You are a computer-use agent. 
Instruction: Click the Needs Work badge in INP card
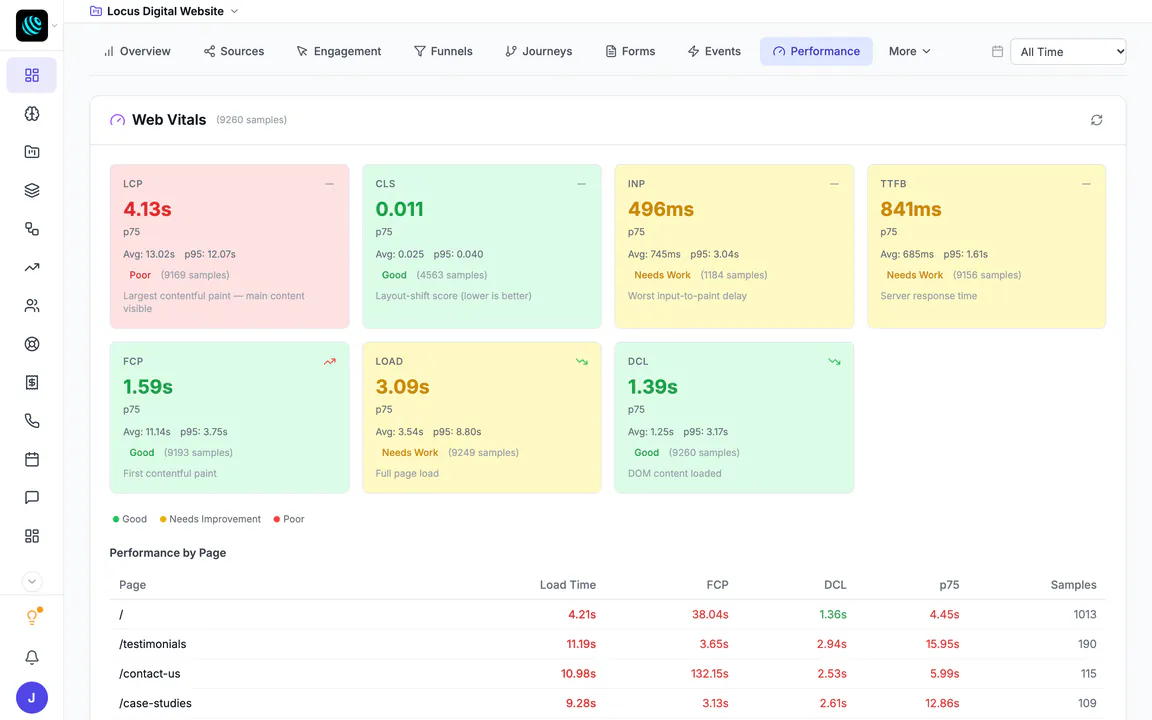coord(662,275)
